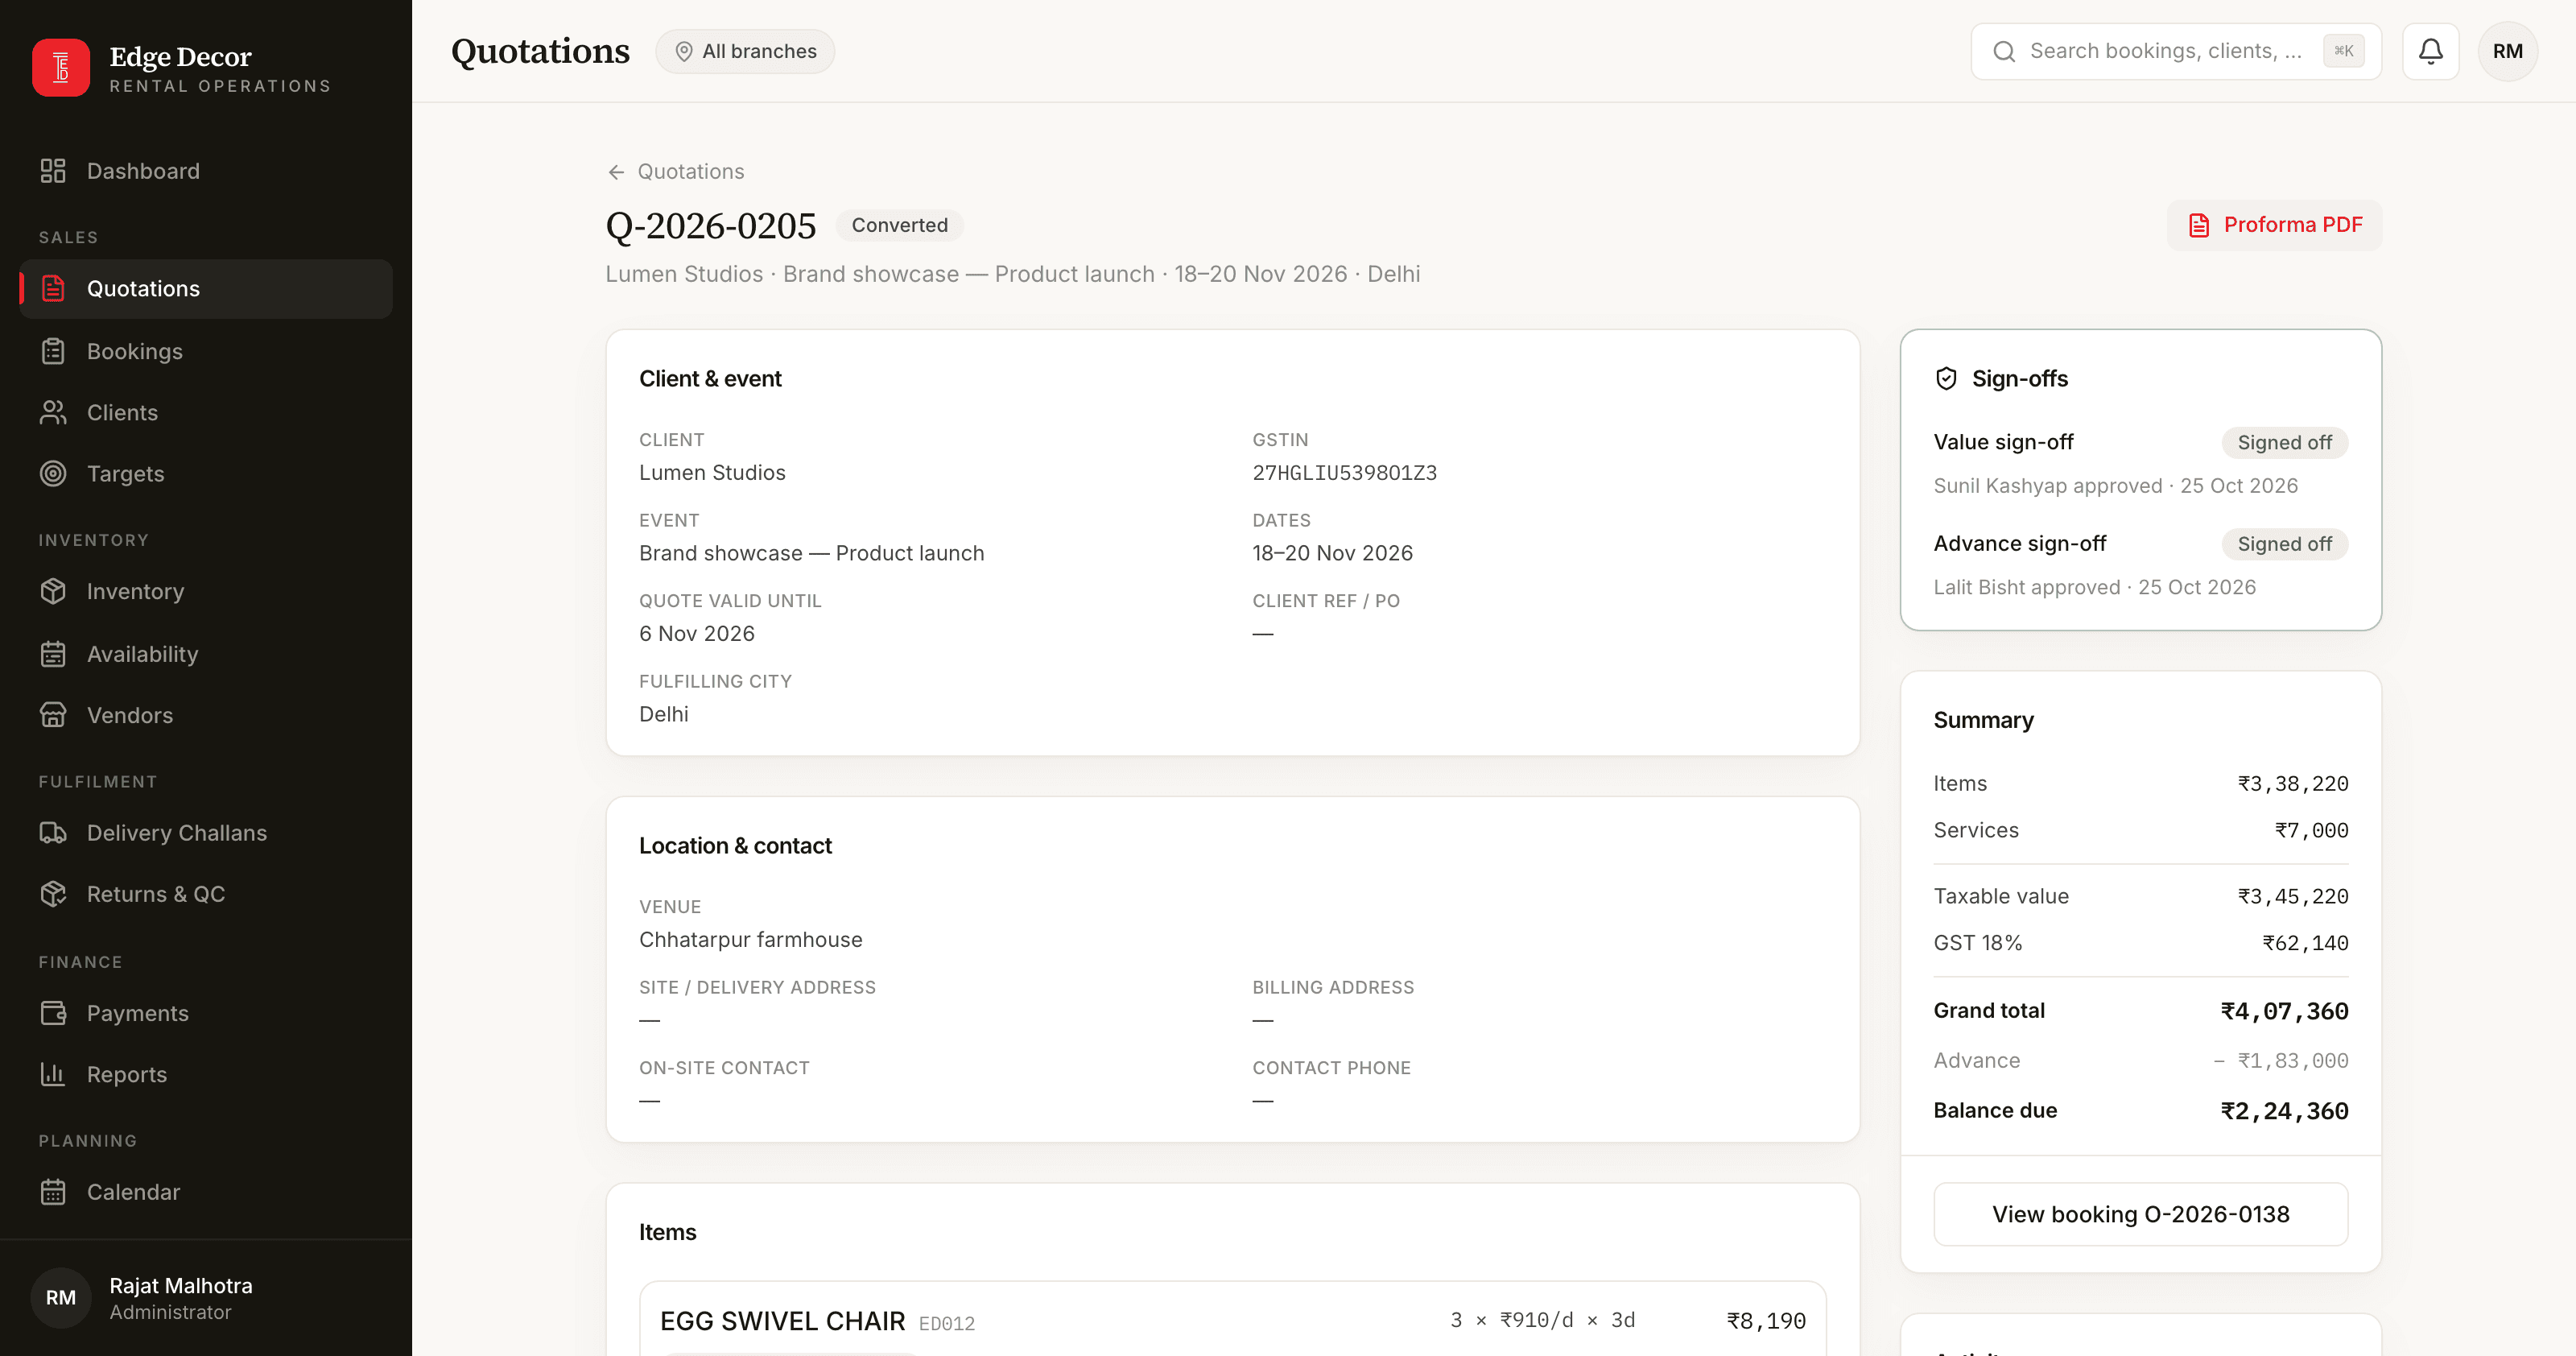The height and width of the screenshot is (1356, 2576).
Task: Go to Payments in the sidebar
Action: pos(206,1013)
